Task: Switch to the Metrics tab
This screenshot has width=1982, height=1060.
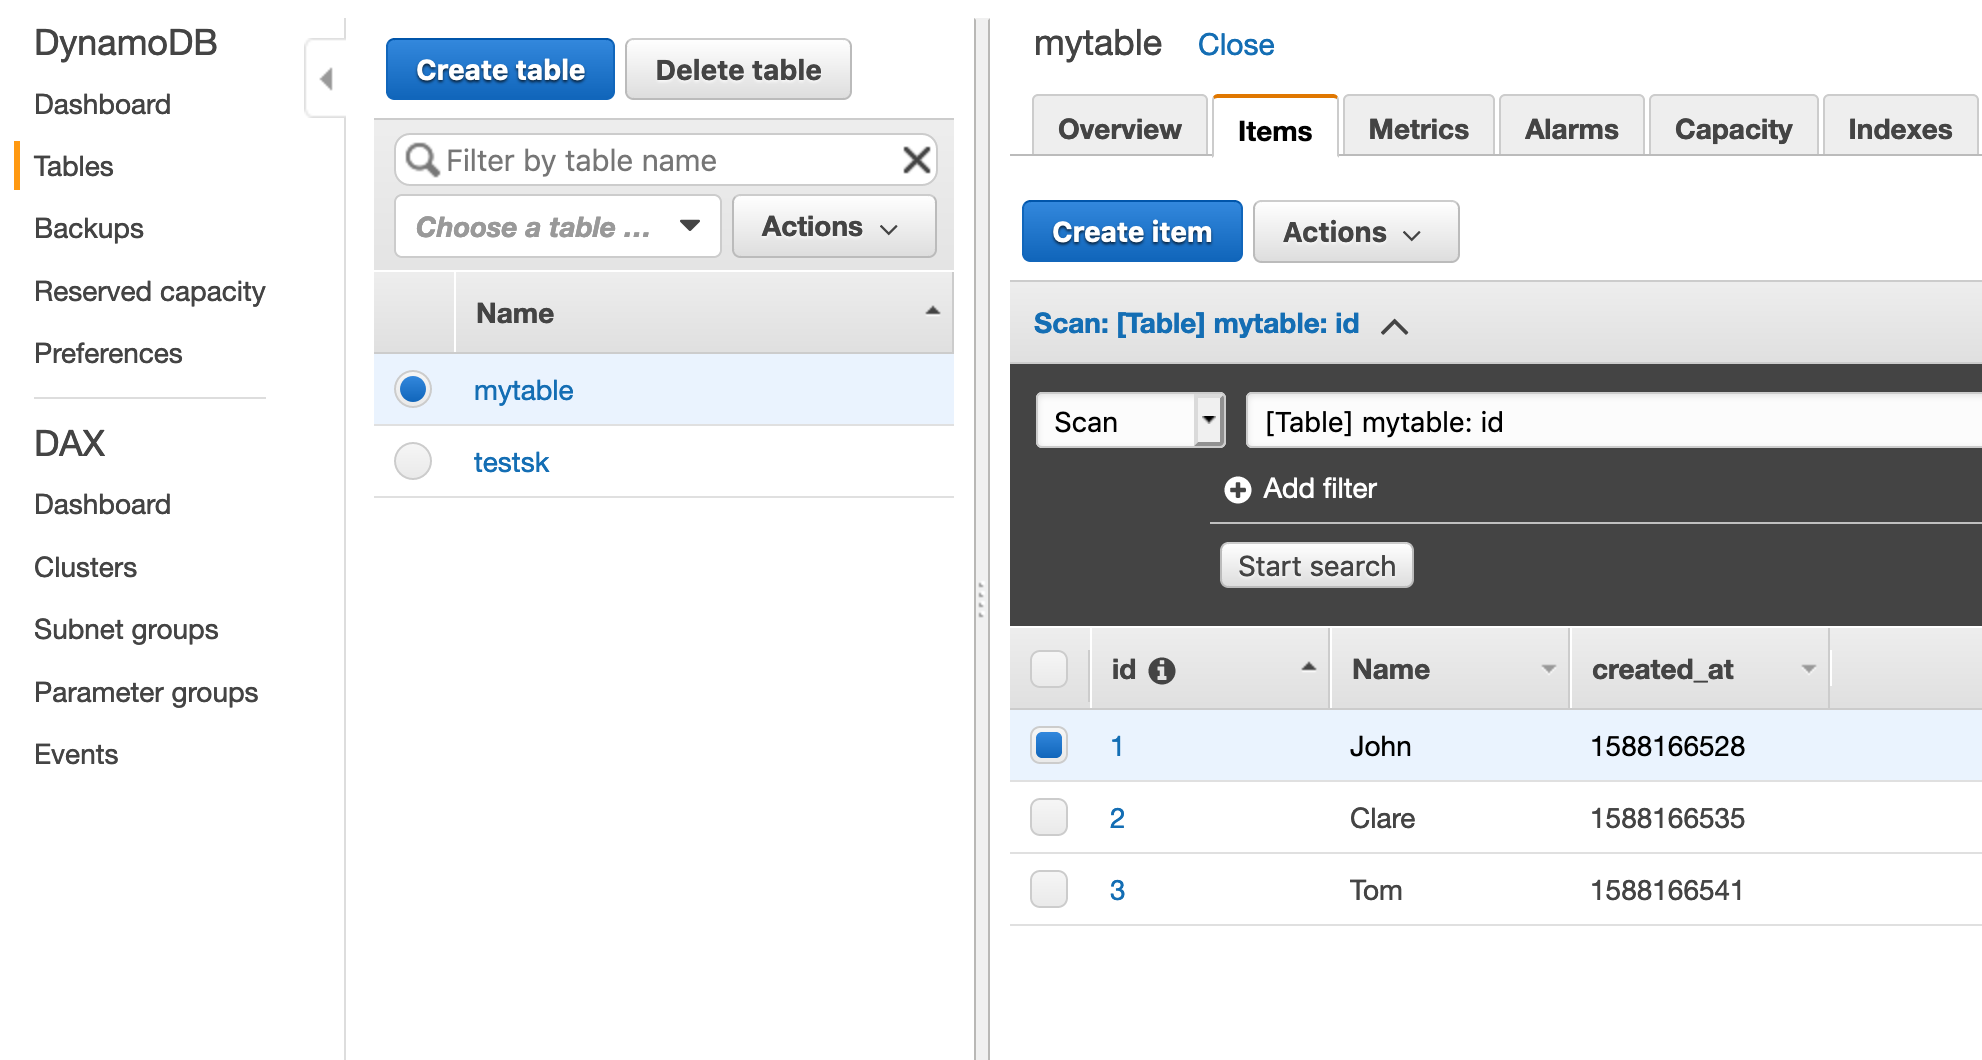Action: point(1417,128)
